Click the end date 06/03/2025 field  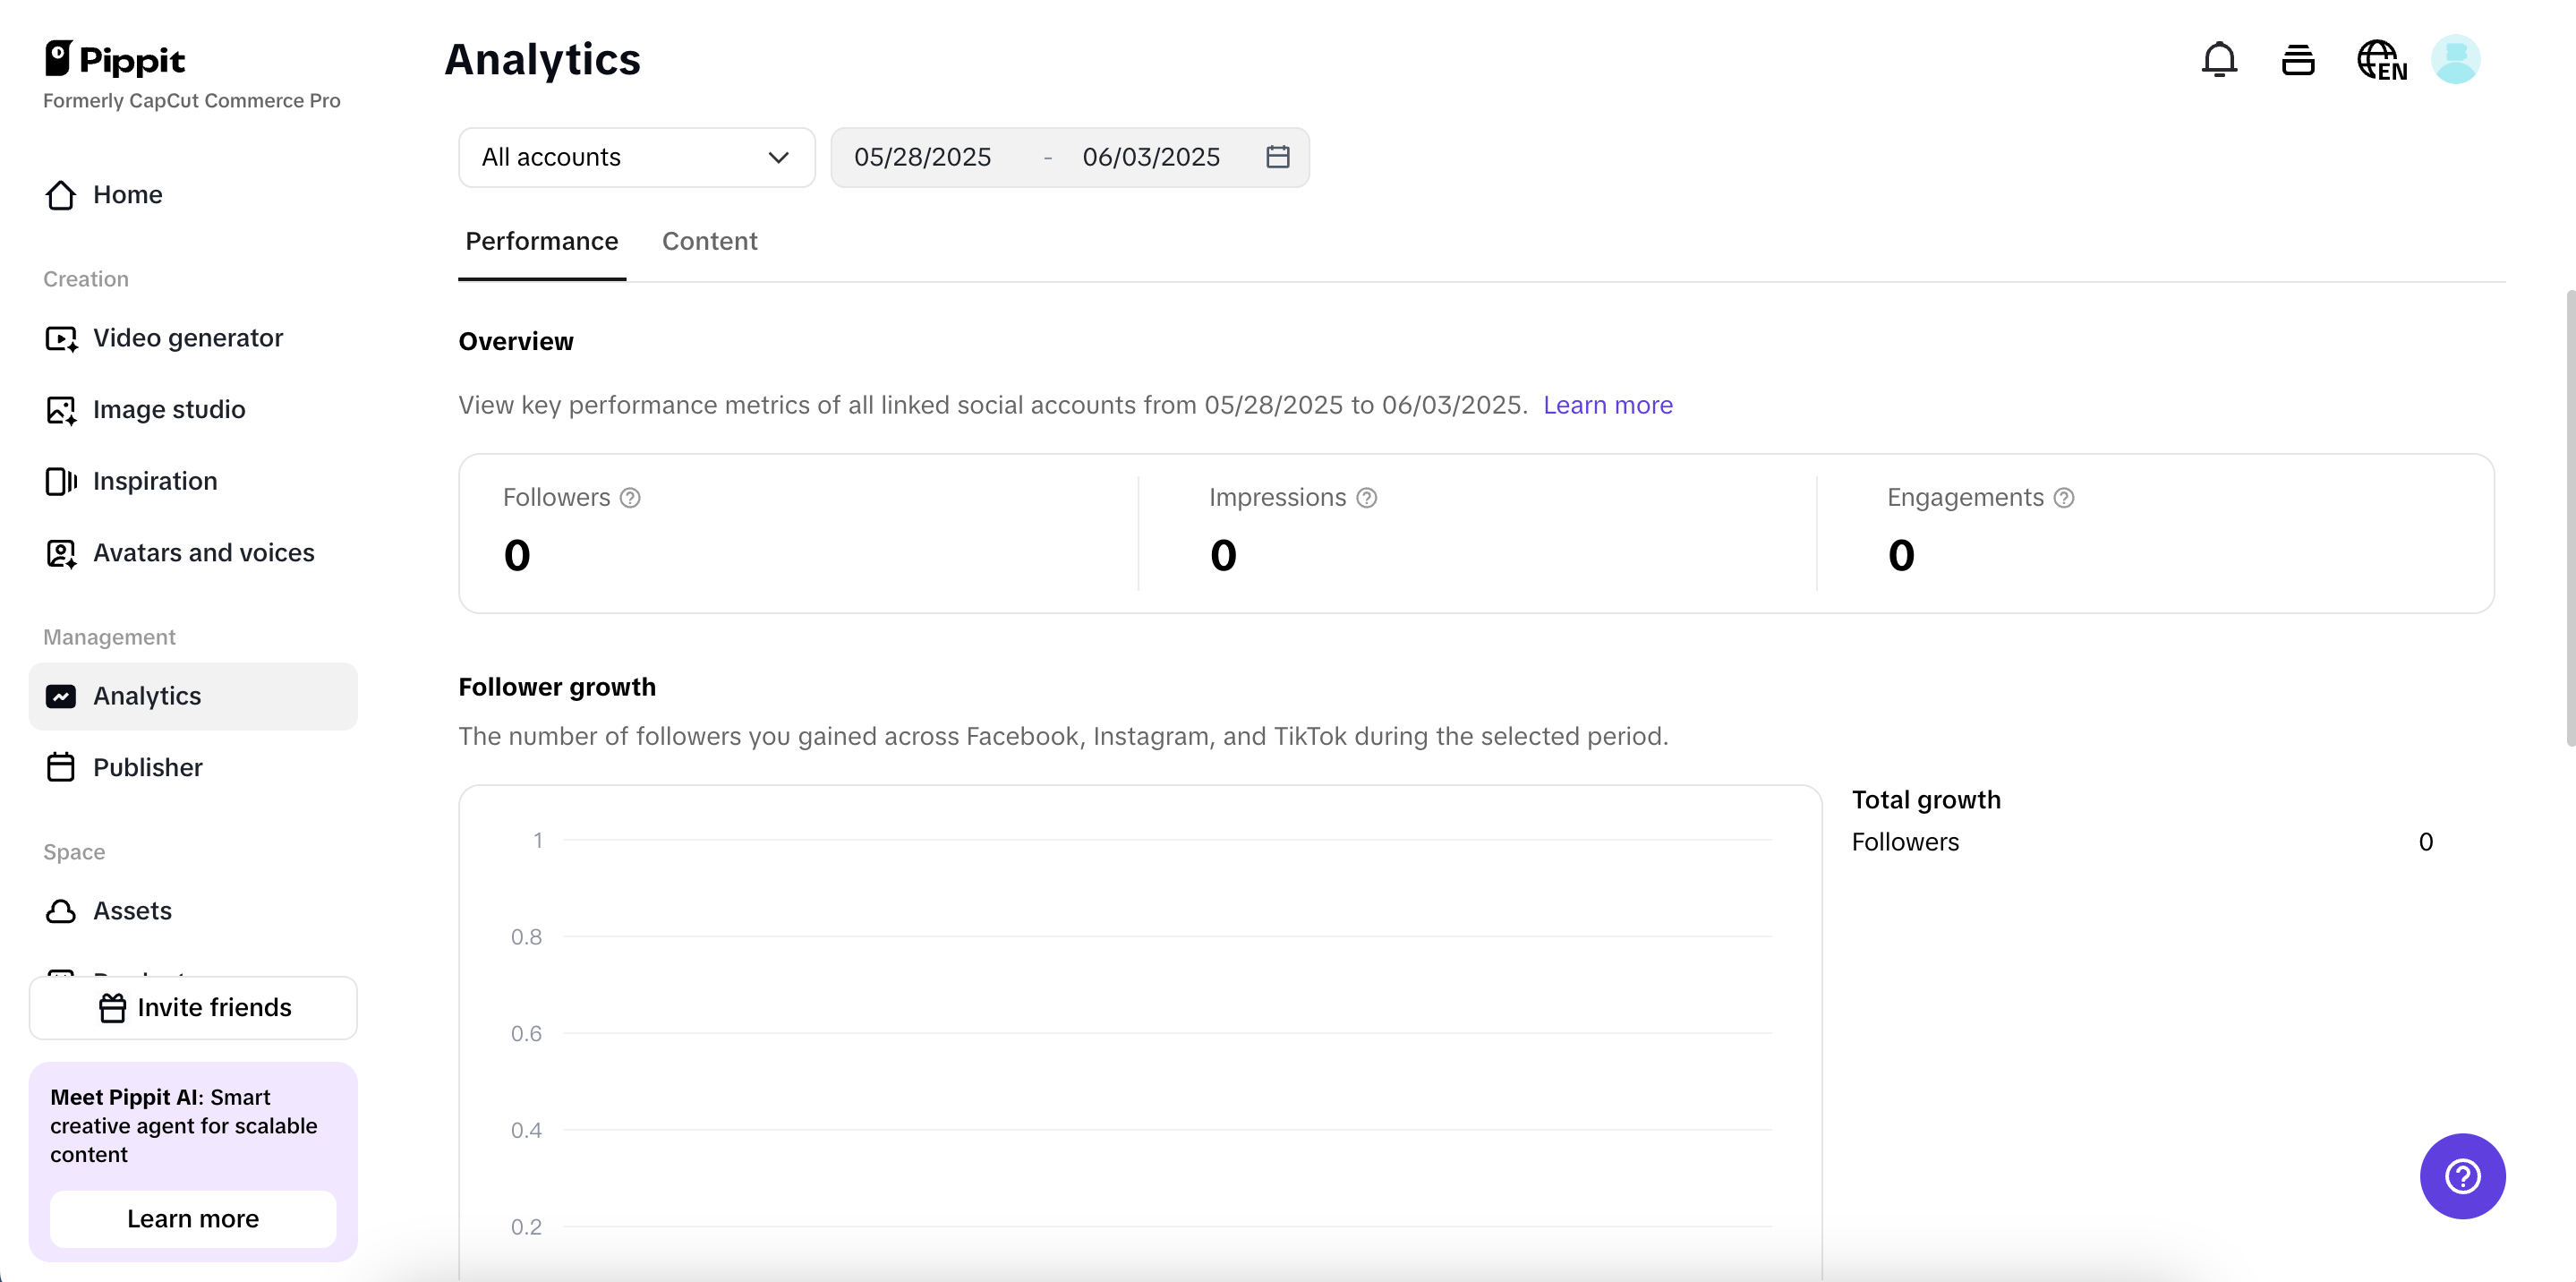point(1150,157)
